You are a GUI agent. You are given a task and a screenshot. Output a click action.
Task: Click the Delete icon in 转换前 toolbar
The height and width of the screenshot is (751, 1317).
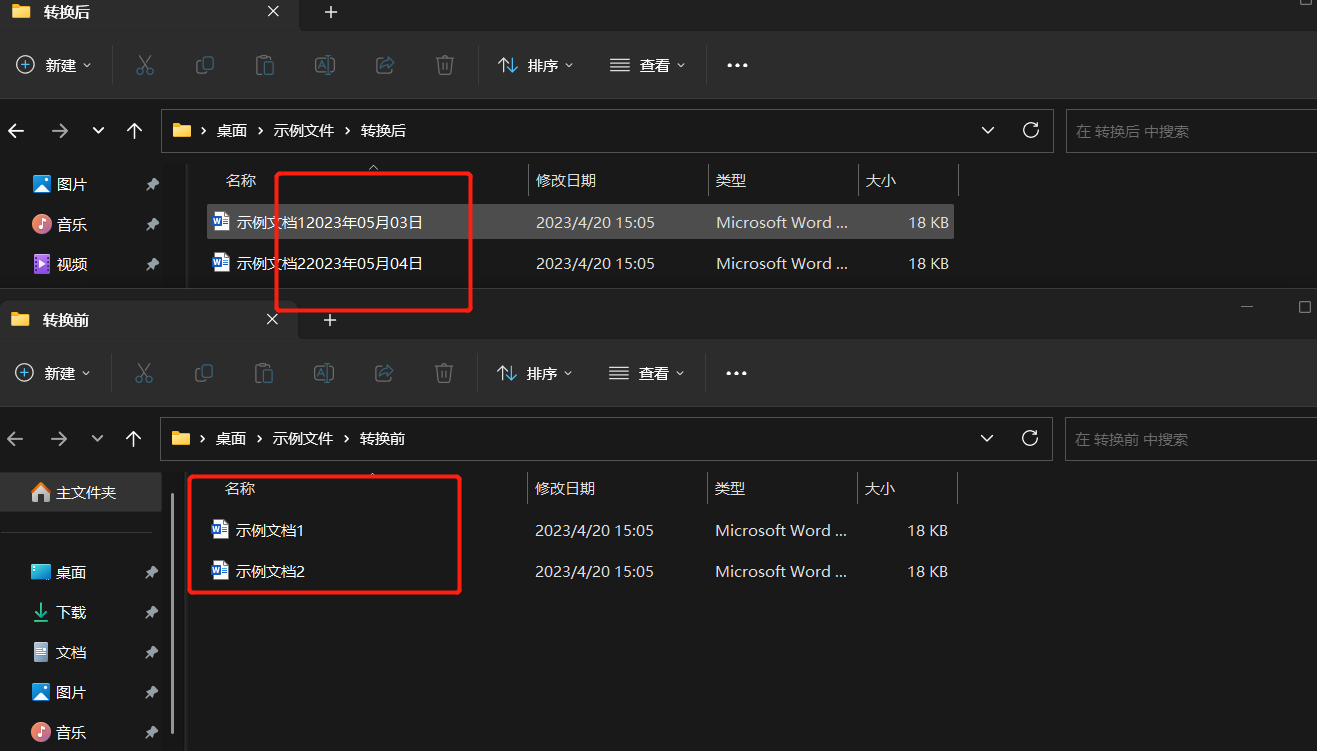click(444, 373)
